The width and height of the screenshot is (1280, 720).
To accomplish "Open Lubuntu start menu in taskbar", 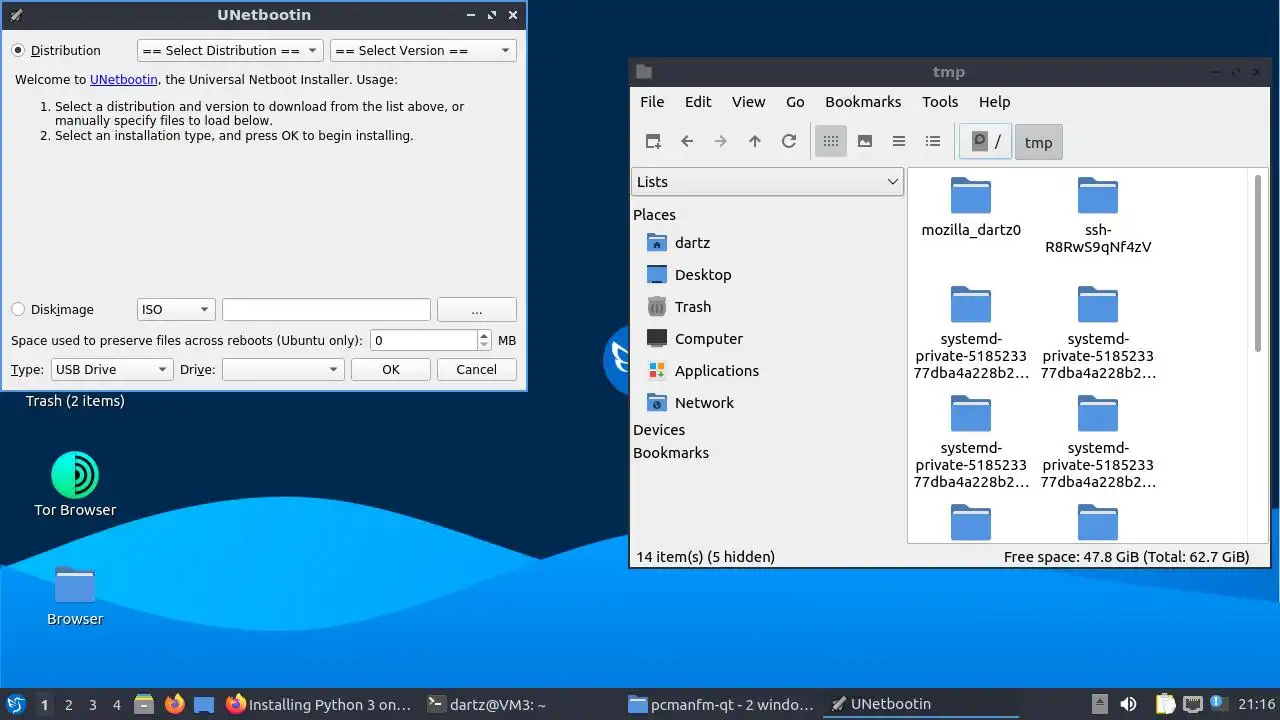I will (x=16, y=705).
